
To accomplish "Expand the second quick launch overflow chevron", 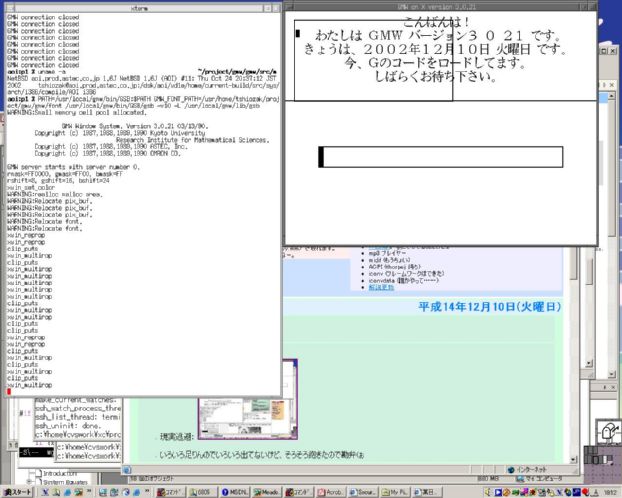I will pos(147,491).
